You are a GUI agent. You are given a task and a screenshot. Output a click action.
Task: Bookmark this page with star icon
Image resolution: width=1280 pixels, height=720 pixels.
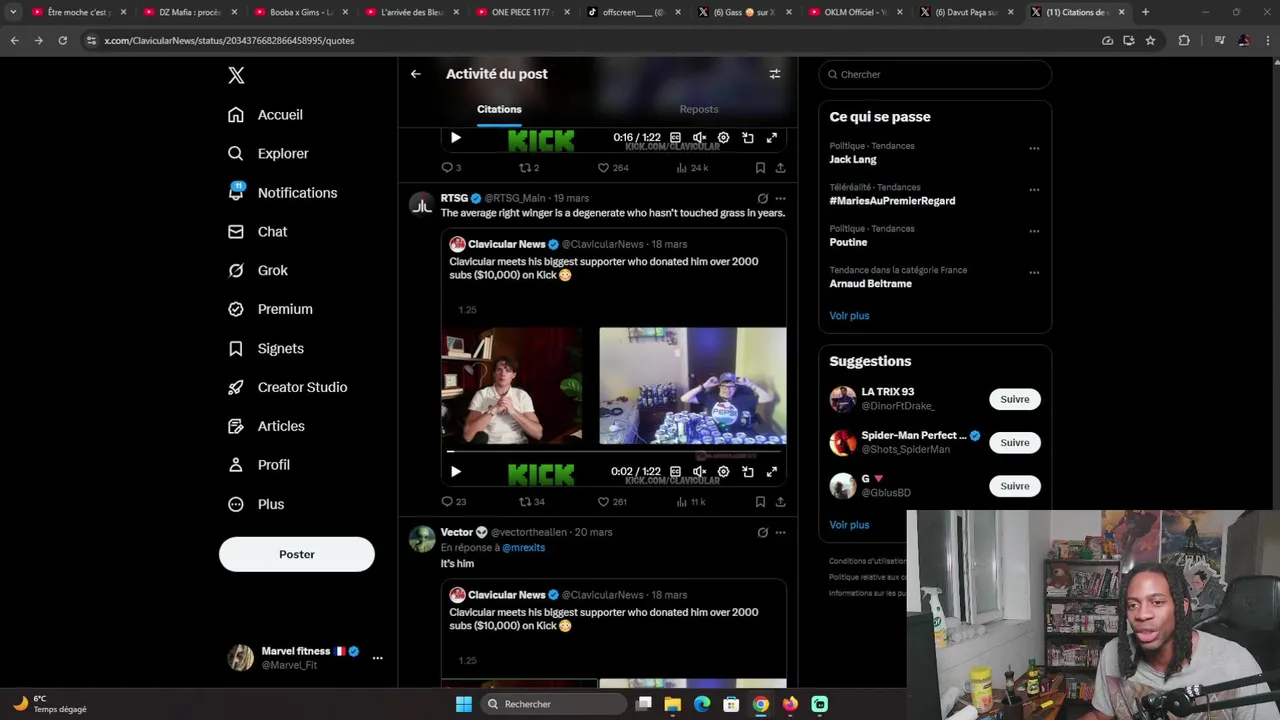point(1150,41)
